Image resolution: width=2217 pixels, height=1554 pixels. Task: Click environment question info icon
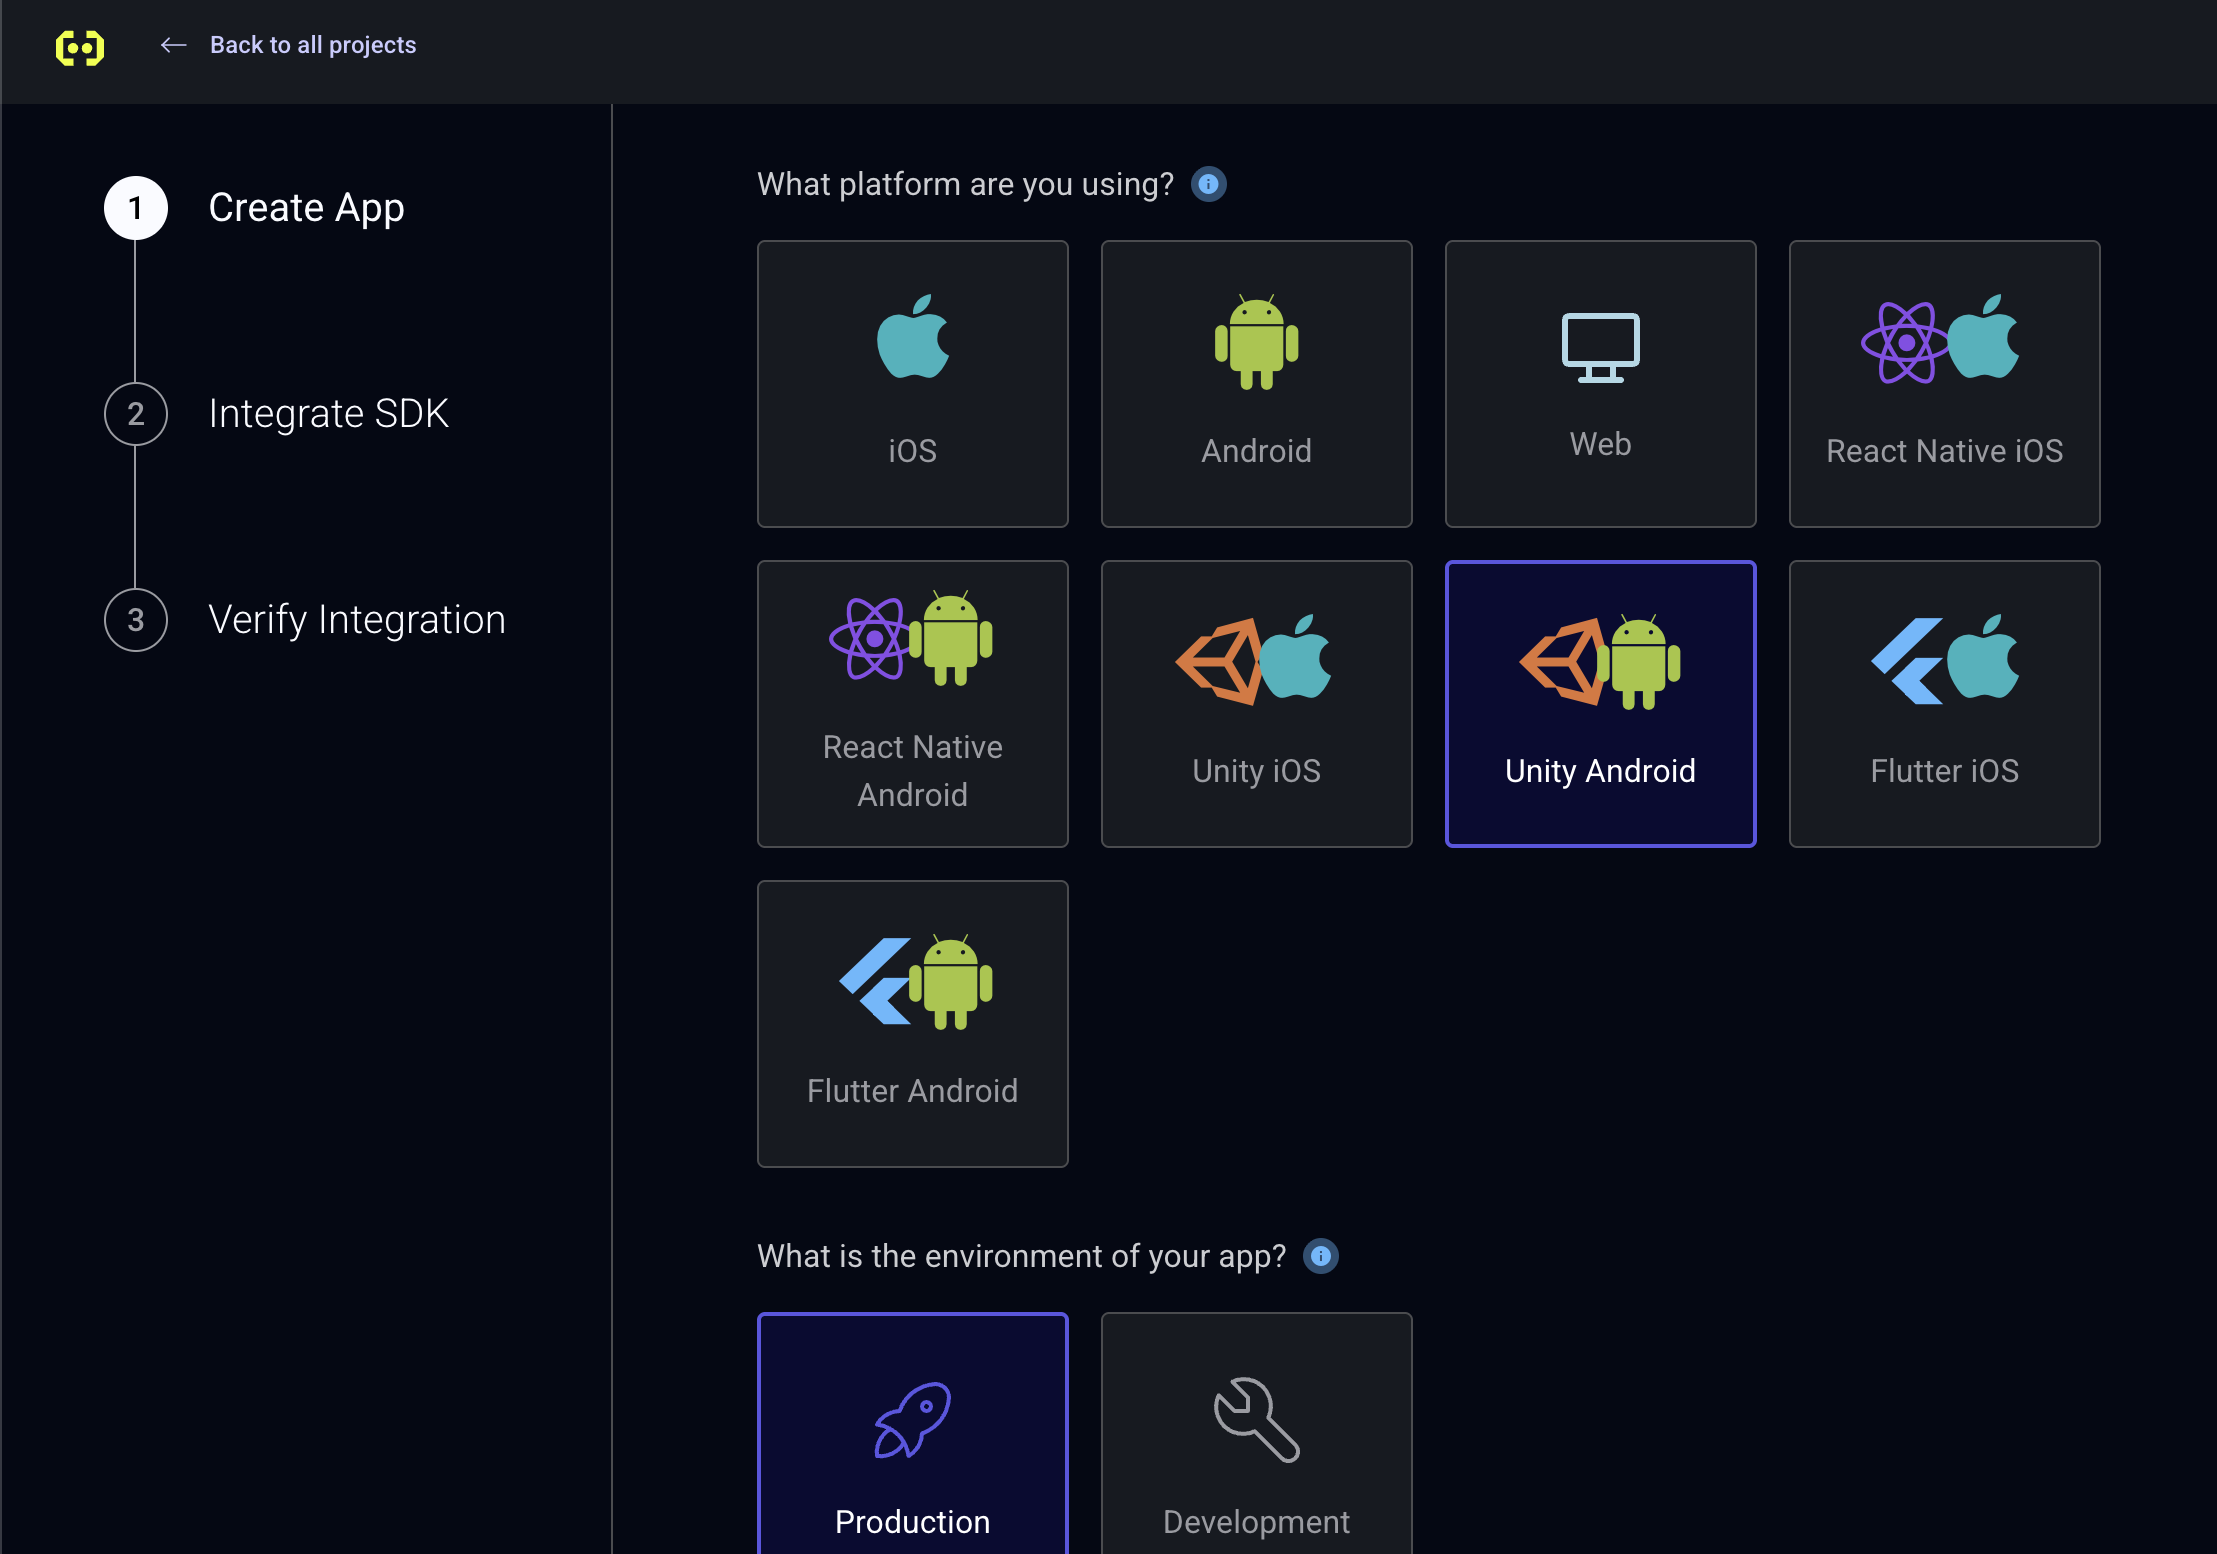(x=1320, y=1256)
